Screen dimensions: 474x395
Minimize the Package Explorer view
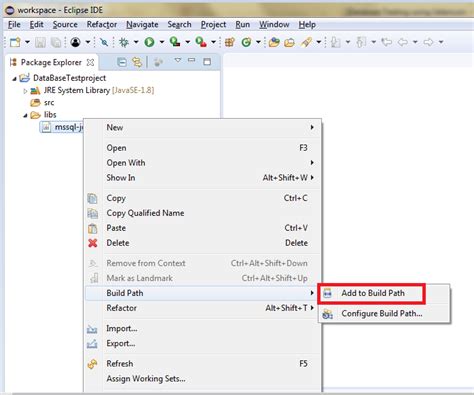pyautogui.click(x=191, y=60)
